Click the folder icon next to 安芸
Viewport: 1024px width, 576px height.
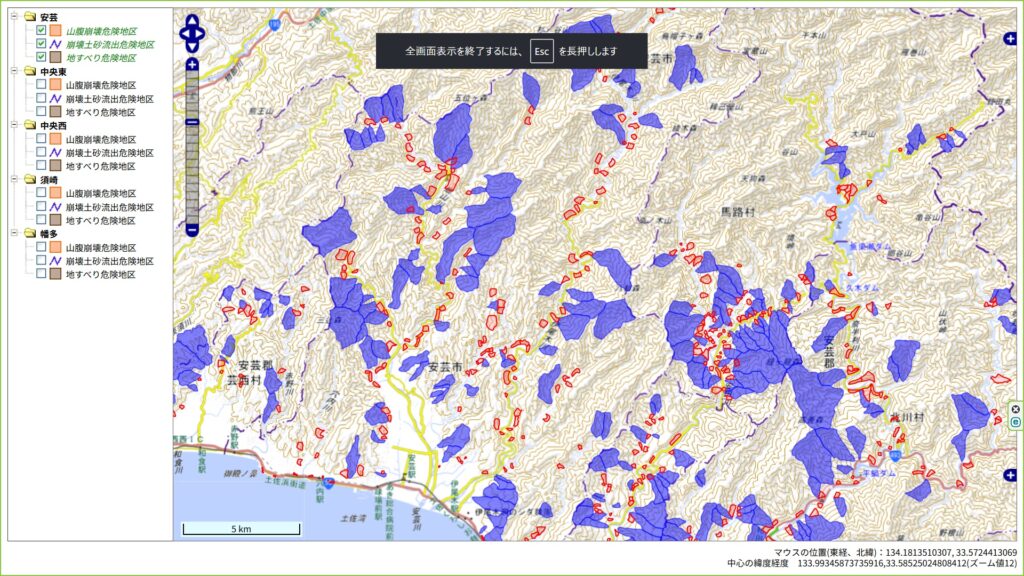coord(28,16)
